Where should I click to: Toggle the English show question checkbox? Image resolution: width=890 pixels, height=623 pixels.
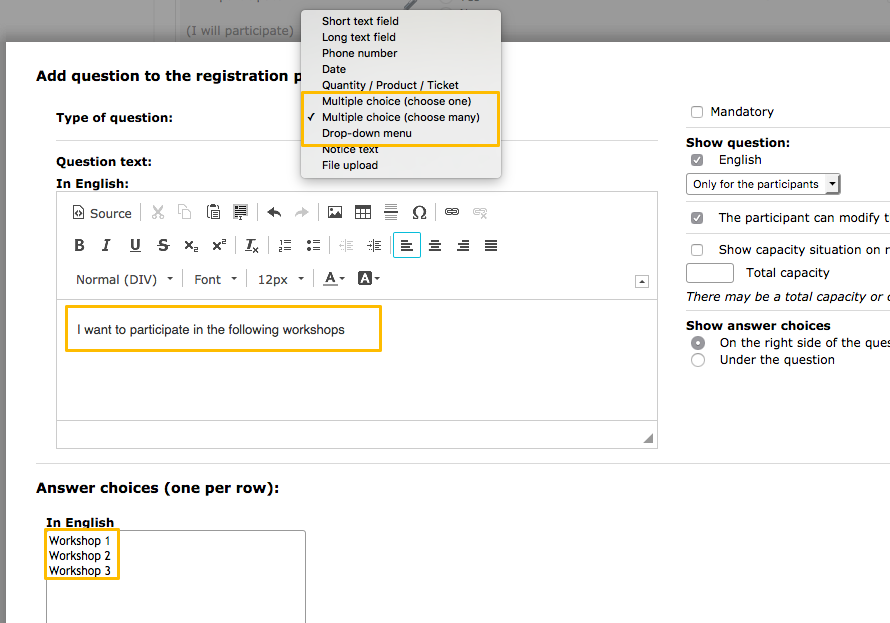(697, 160)
